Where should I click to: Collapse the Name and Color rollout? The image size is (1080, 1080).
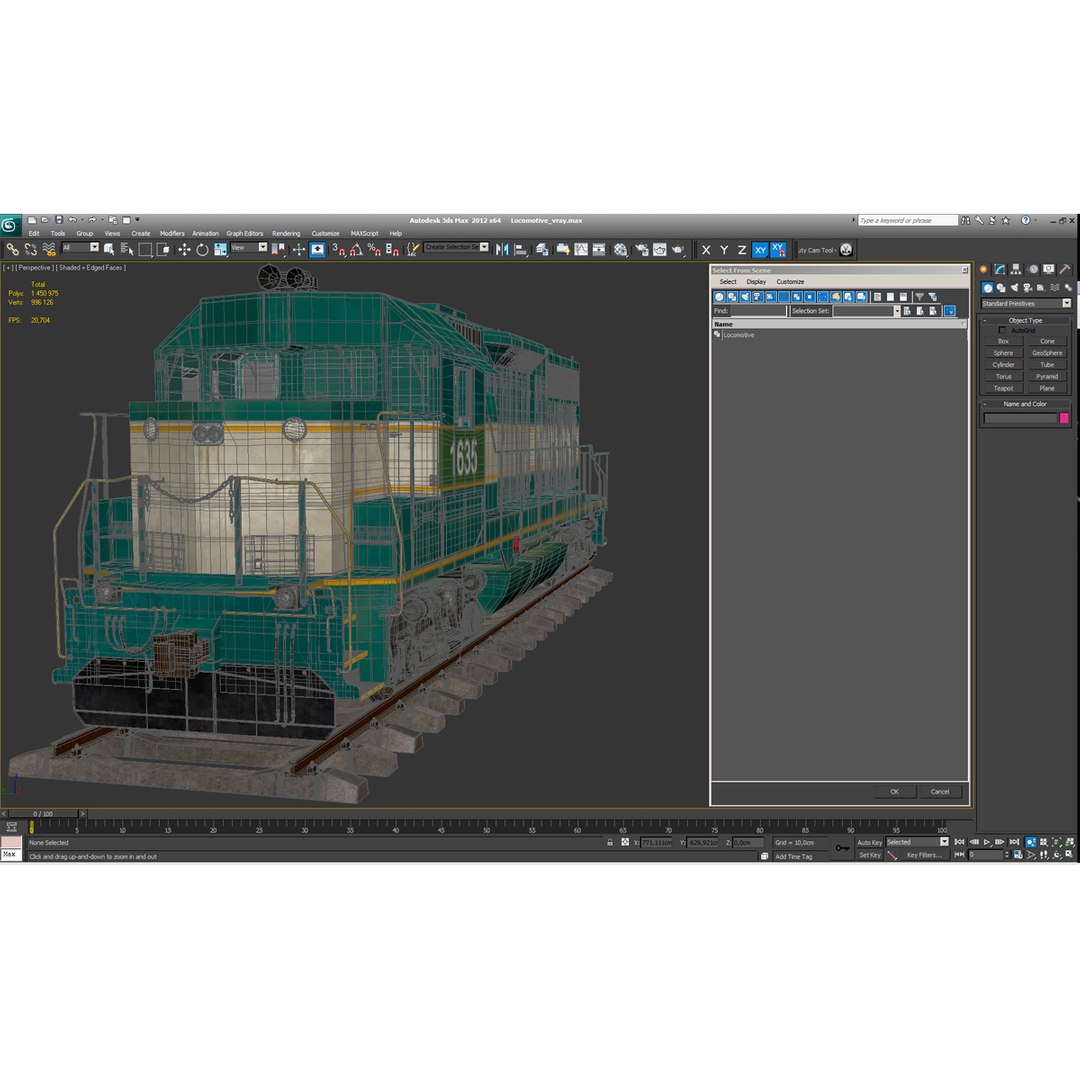point(1025,404)
